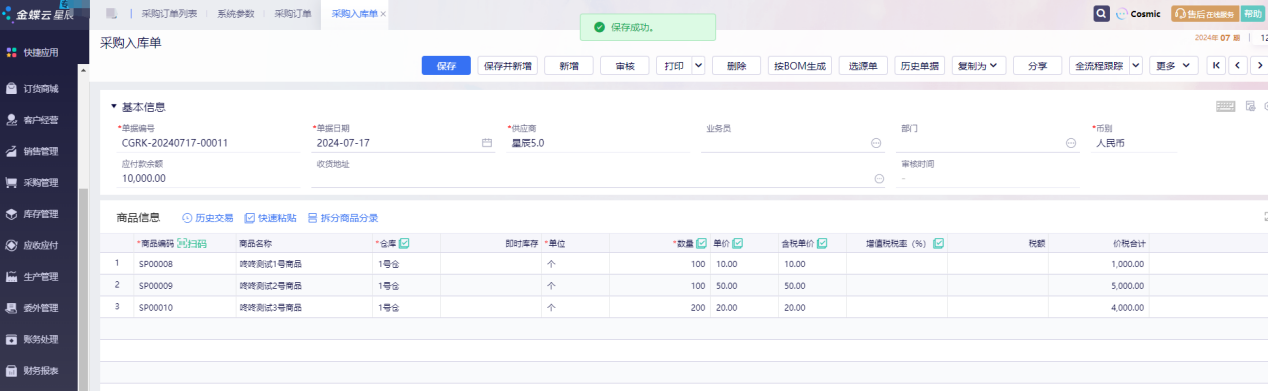This screenshot has height=391, width=1268.
Task: Toggle the 仓库 column checkbox
Action: (x=404, y=243)
